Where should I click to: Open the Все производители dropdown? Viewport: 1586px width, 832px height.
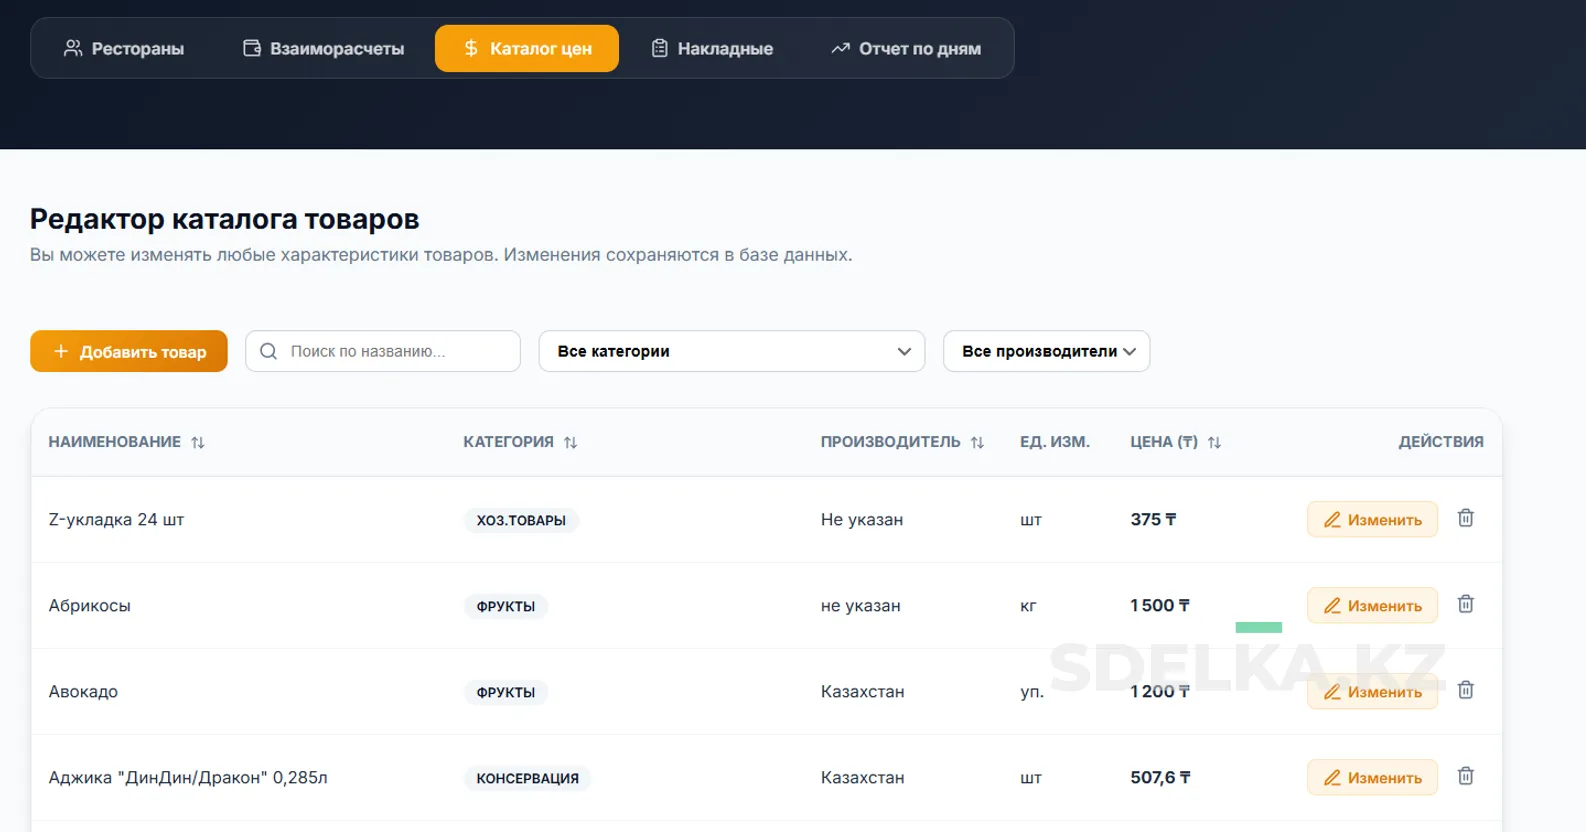click(x=1047, y=351)
